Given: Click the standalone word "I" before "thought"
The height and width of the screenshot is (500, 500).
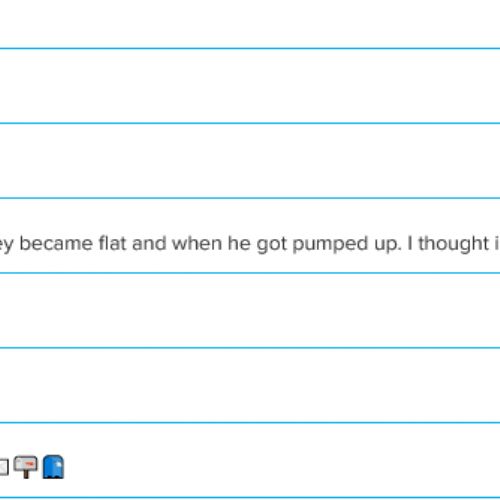Looking at the screenshot, I should [x=410, y=243].
